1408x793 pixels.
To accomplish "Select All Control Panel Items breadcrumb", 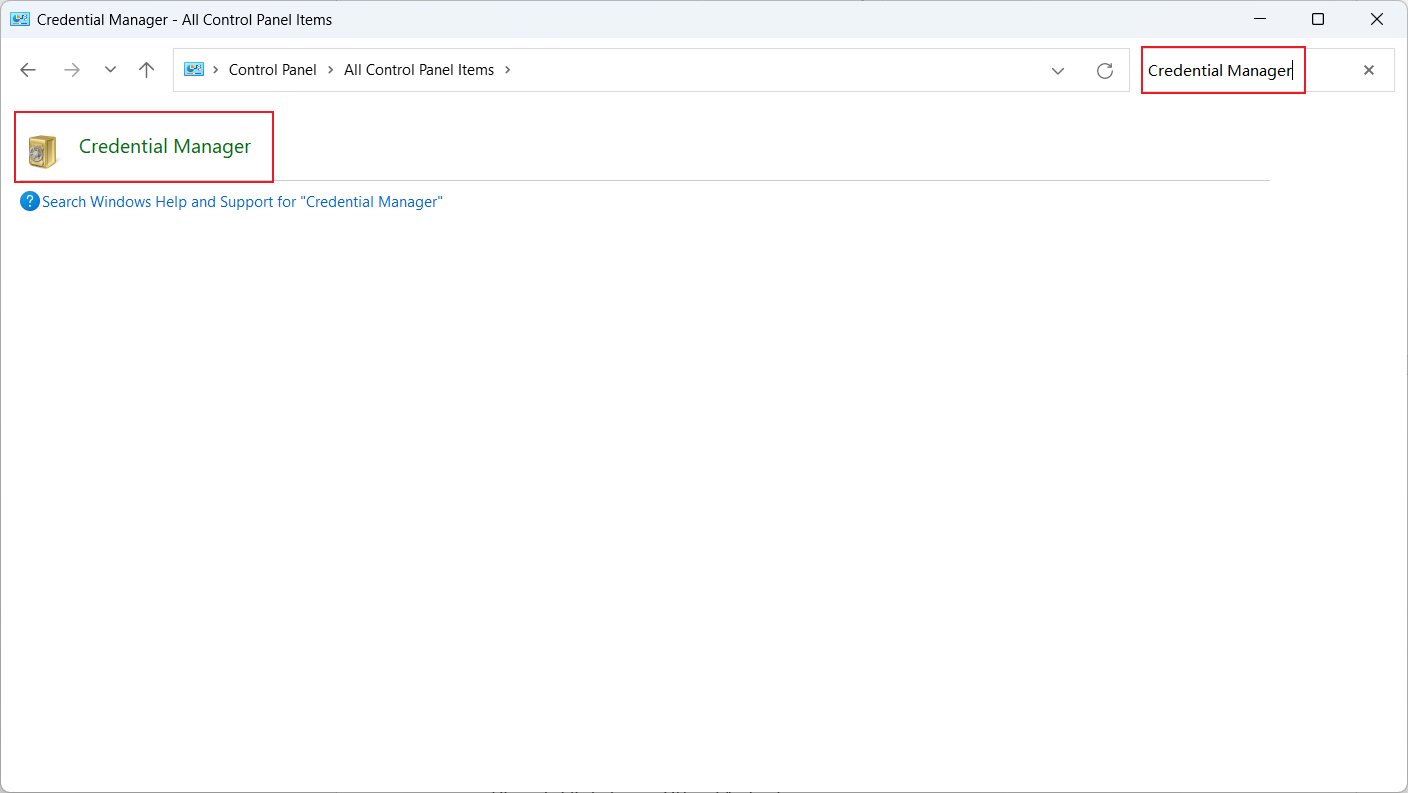I will click(419, 69).
